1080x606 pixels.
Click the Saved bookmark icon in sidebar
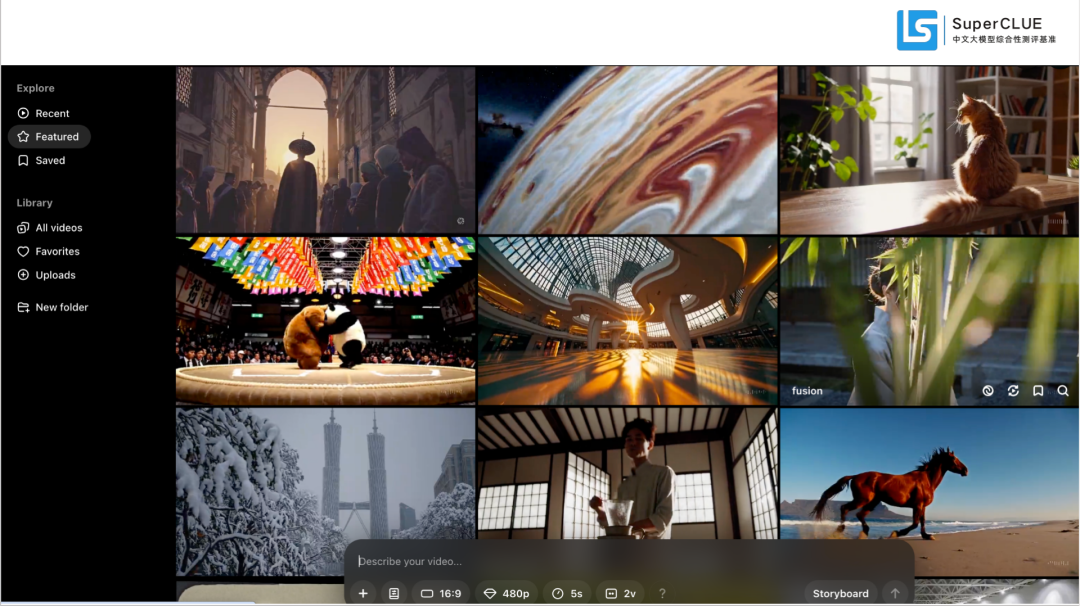coord(23,160)
